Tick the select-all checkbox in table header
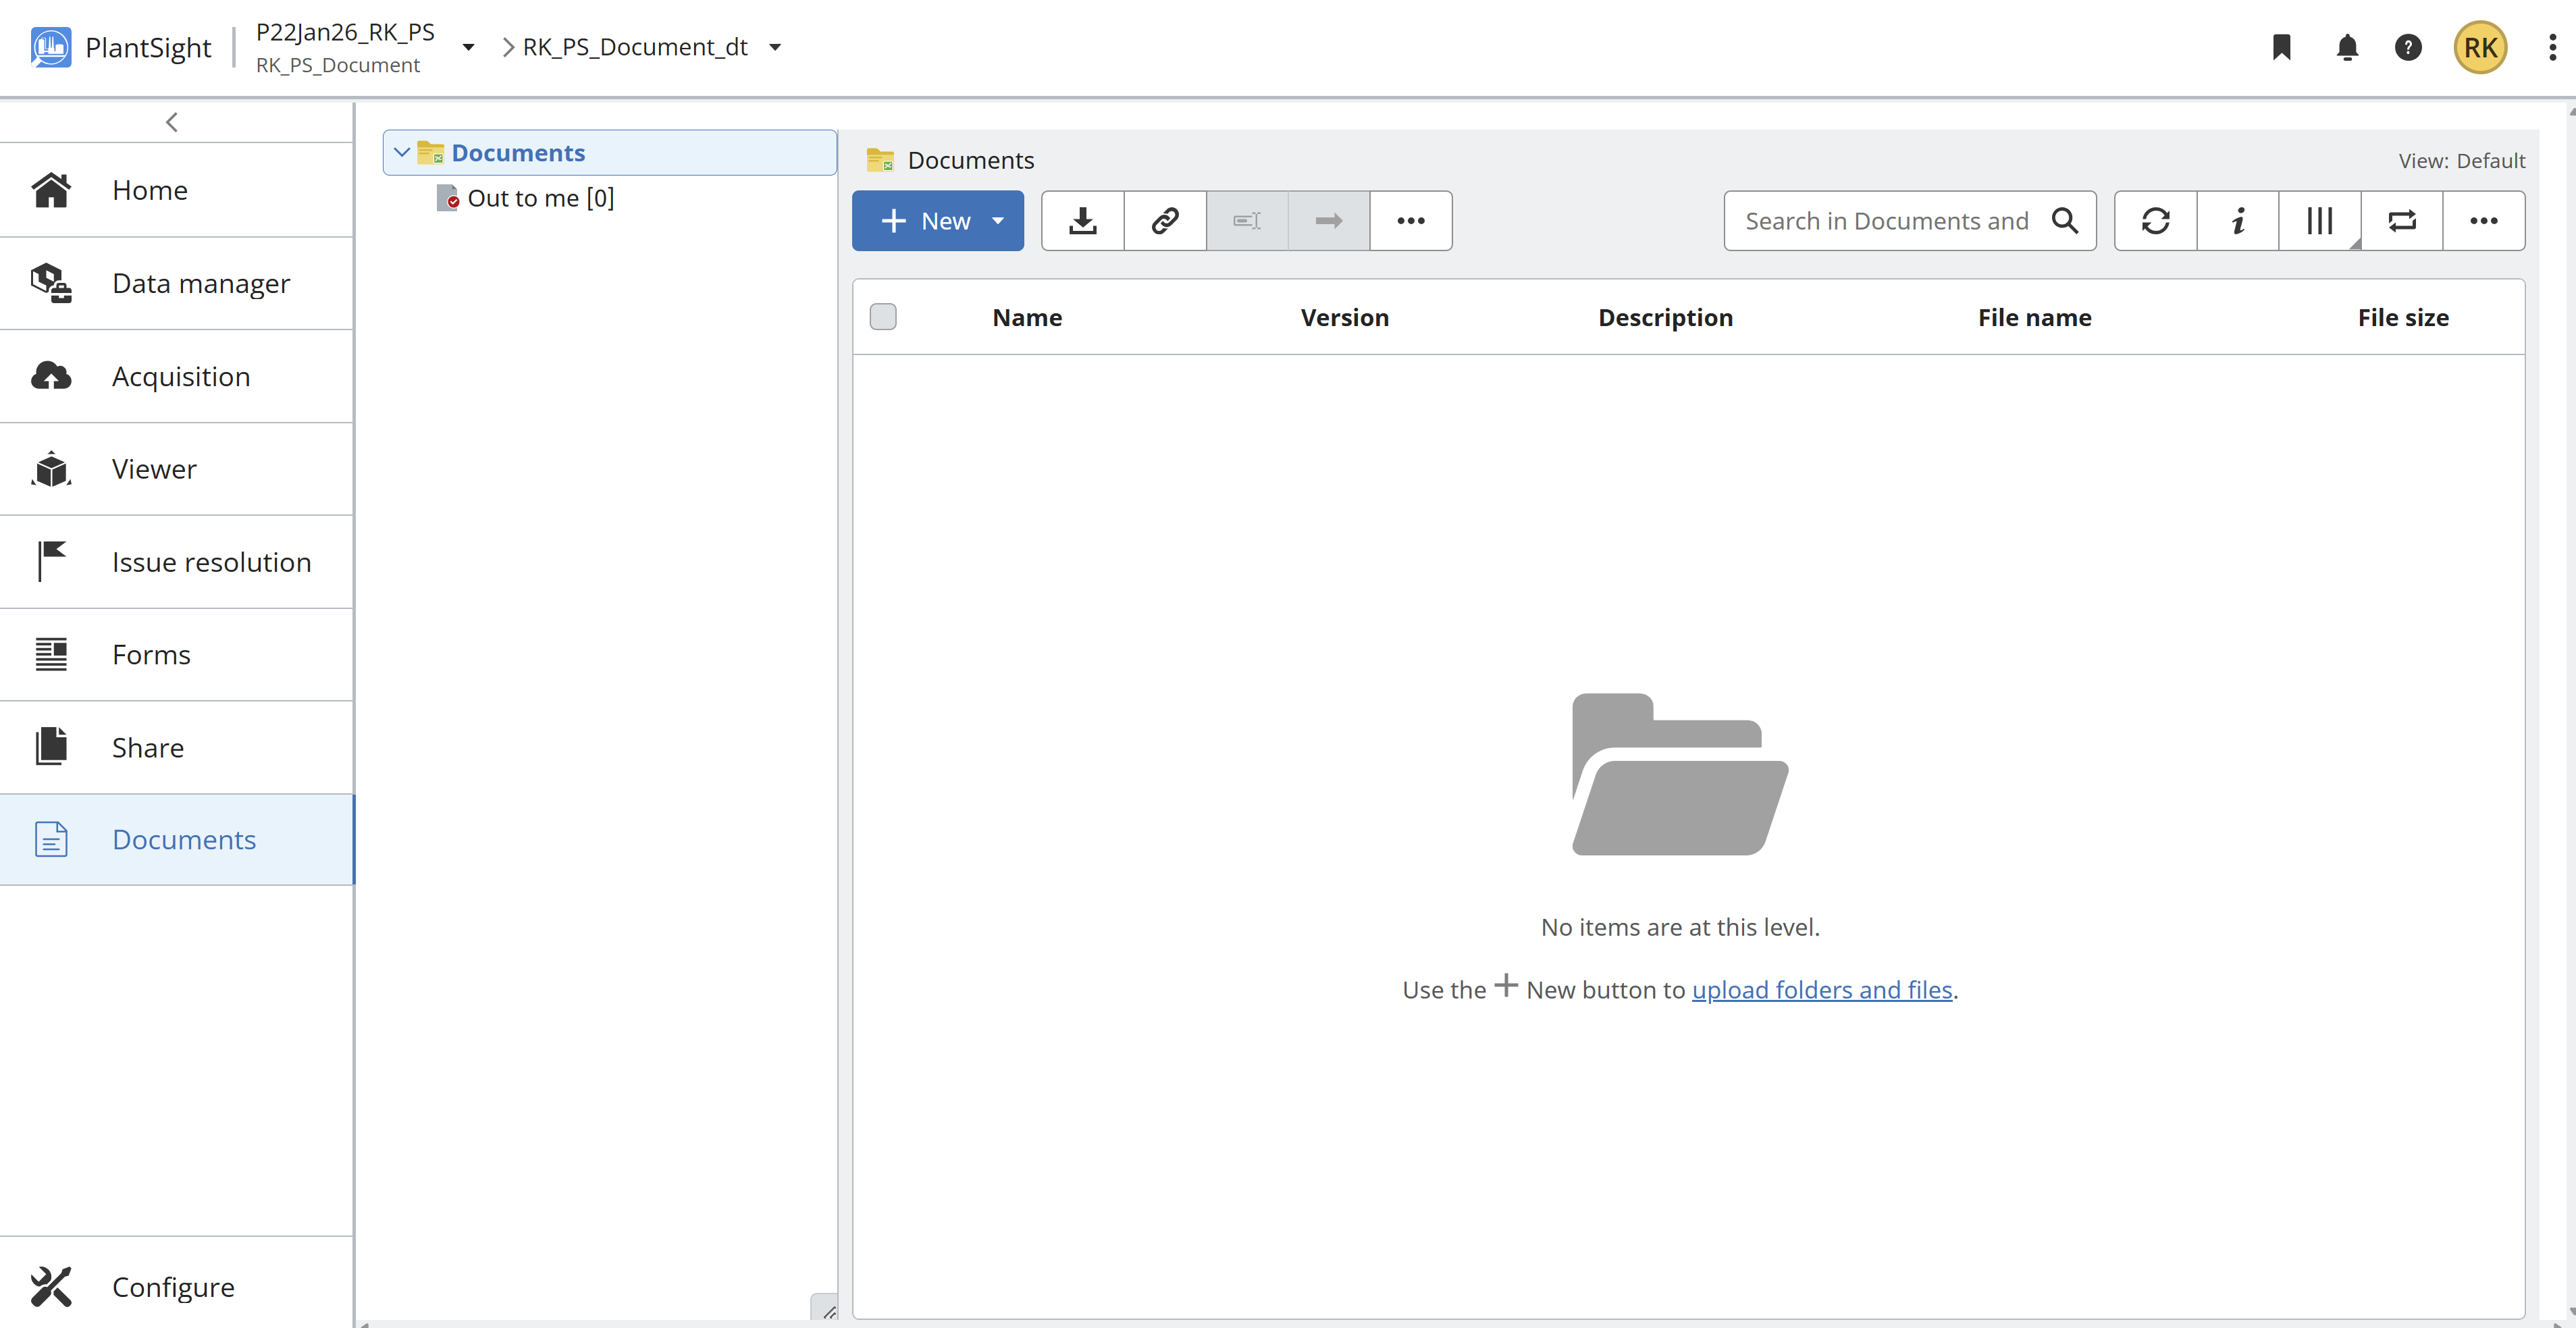Screen dimensions: 2576x1328 coord(882,317)
